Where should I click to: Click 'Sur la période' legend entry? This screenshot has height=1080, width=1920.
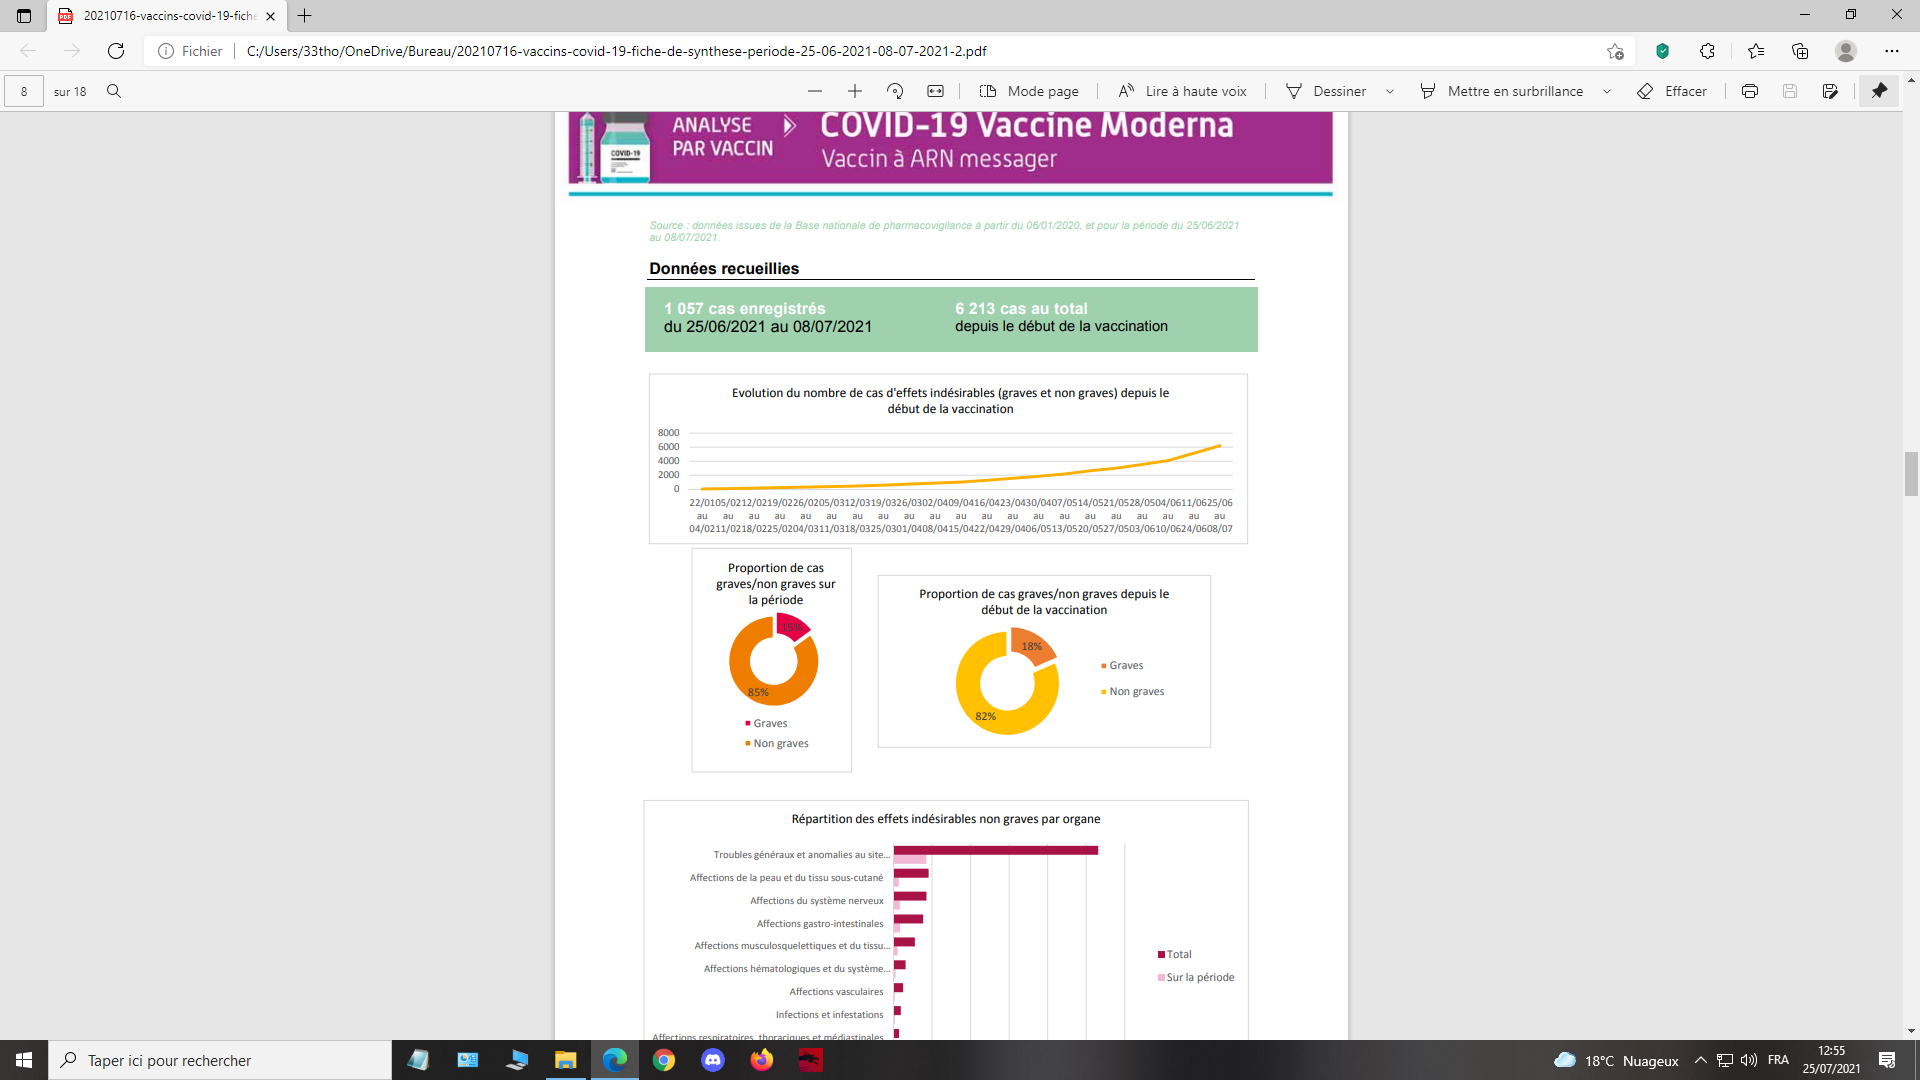point(1196,978)
